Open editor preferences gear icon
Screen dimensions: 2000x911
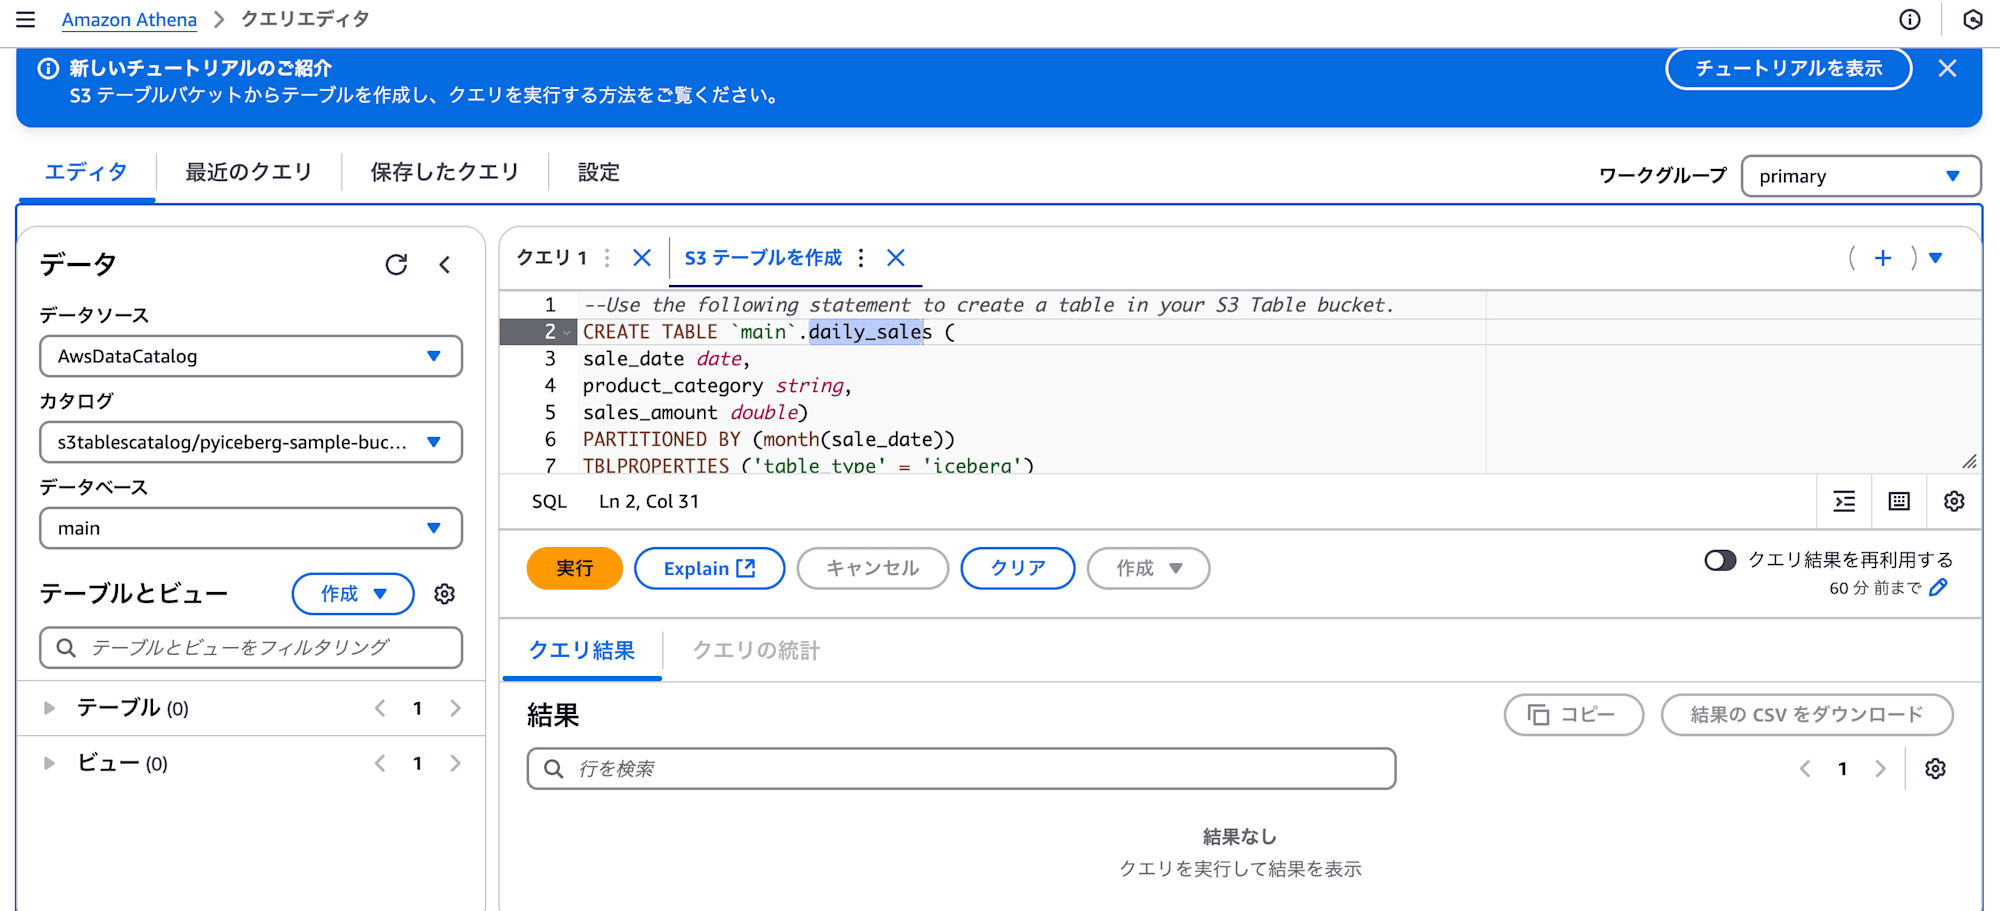click(1954, 501)
